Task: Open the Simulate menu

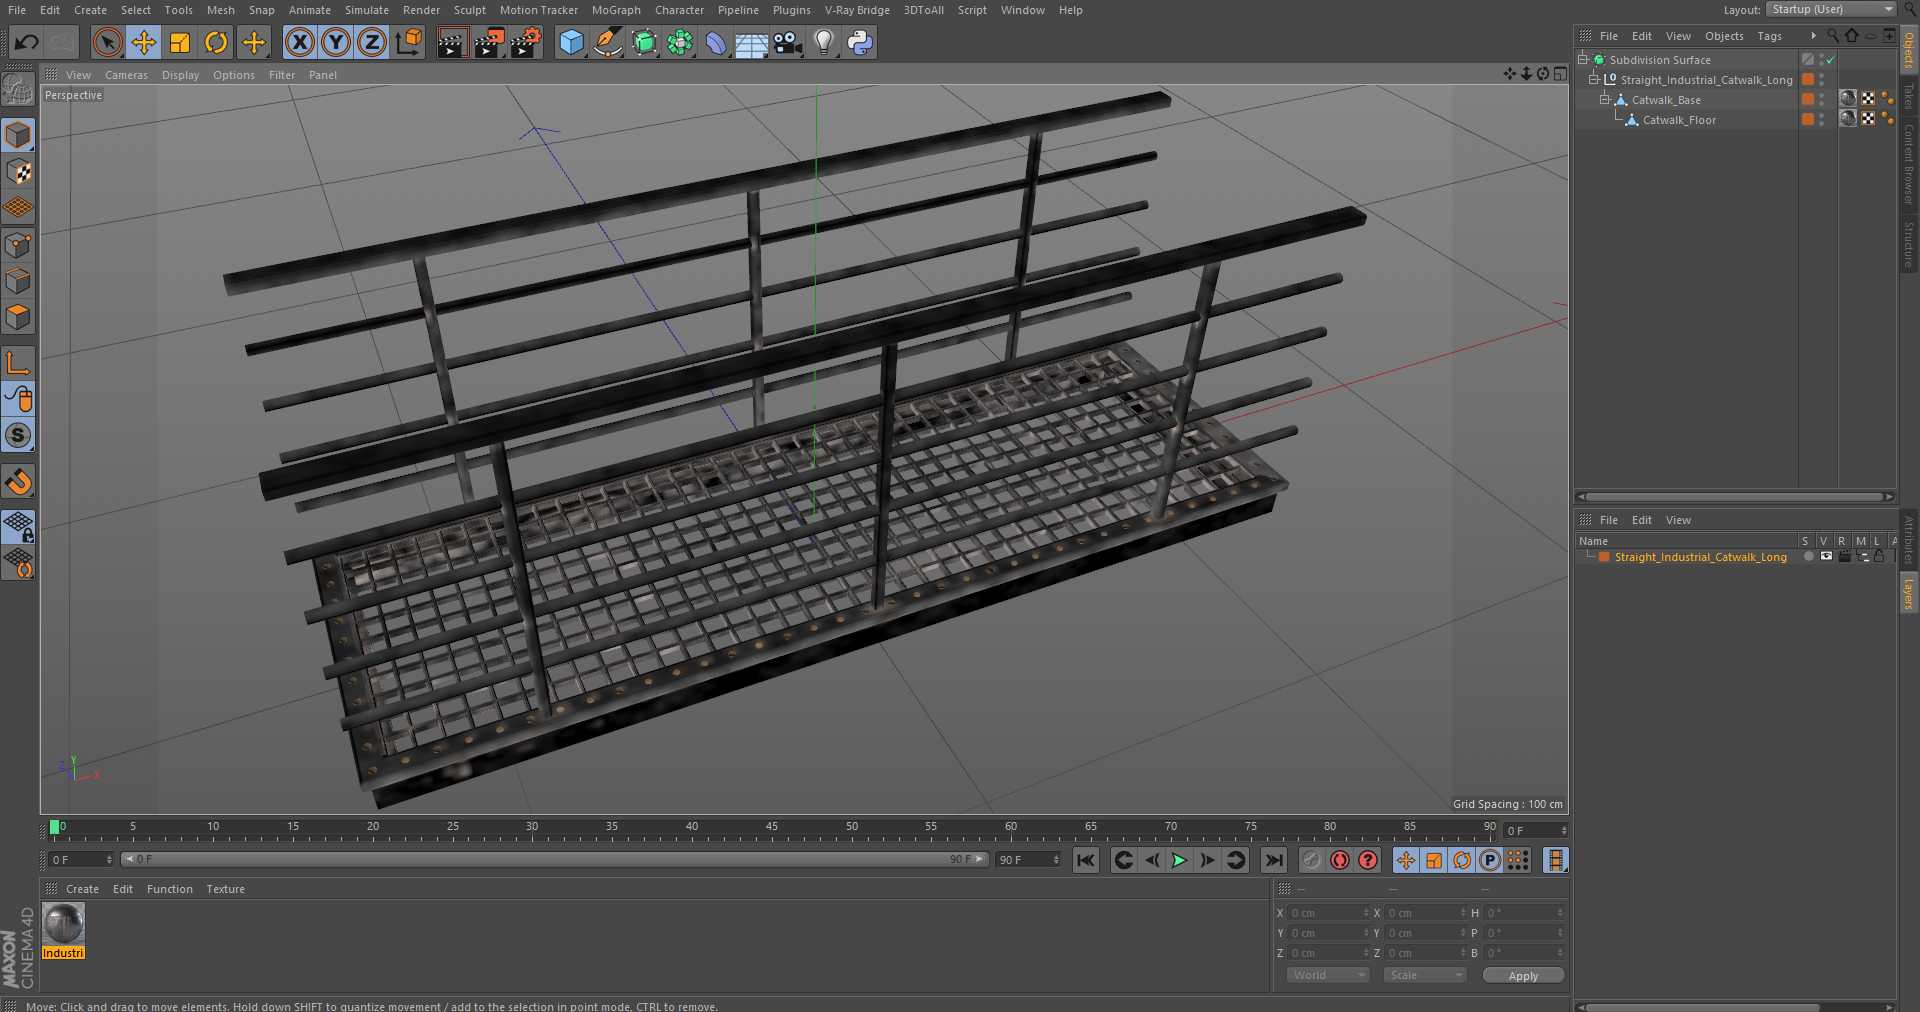Action: click(x=367, y=10)
